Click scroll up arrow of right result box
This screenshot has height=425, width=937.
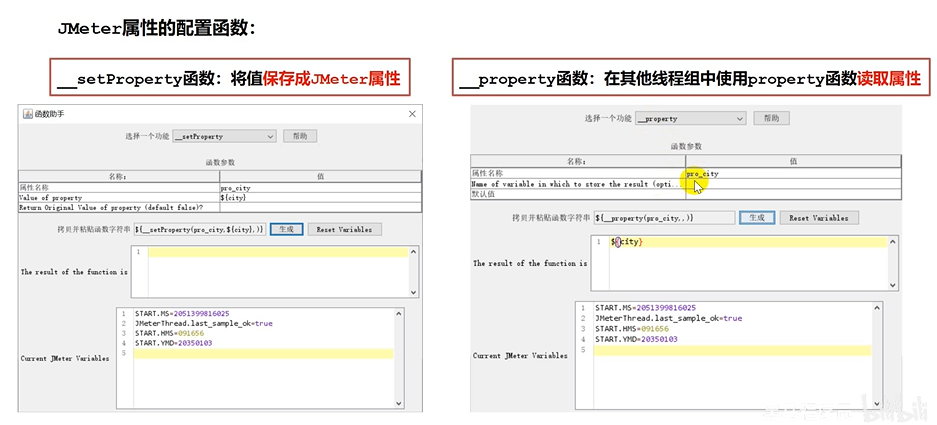[x=893, y=241]
